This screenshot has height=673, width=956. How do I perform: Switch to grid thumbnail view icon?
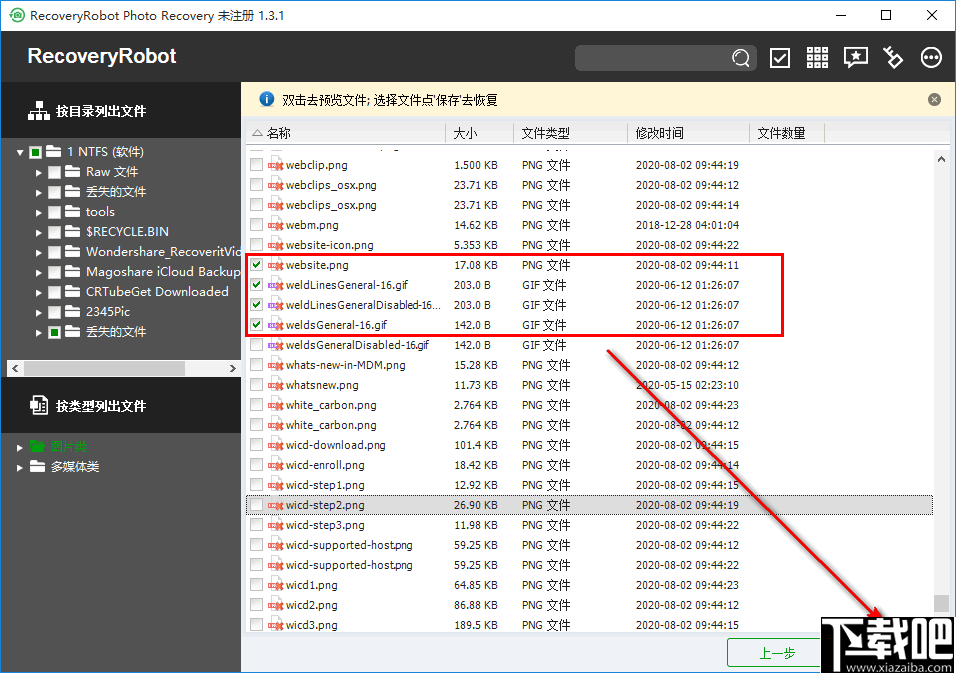tap(817, 58)
